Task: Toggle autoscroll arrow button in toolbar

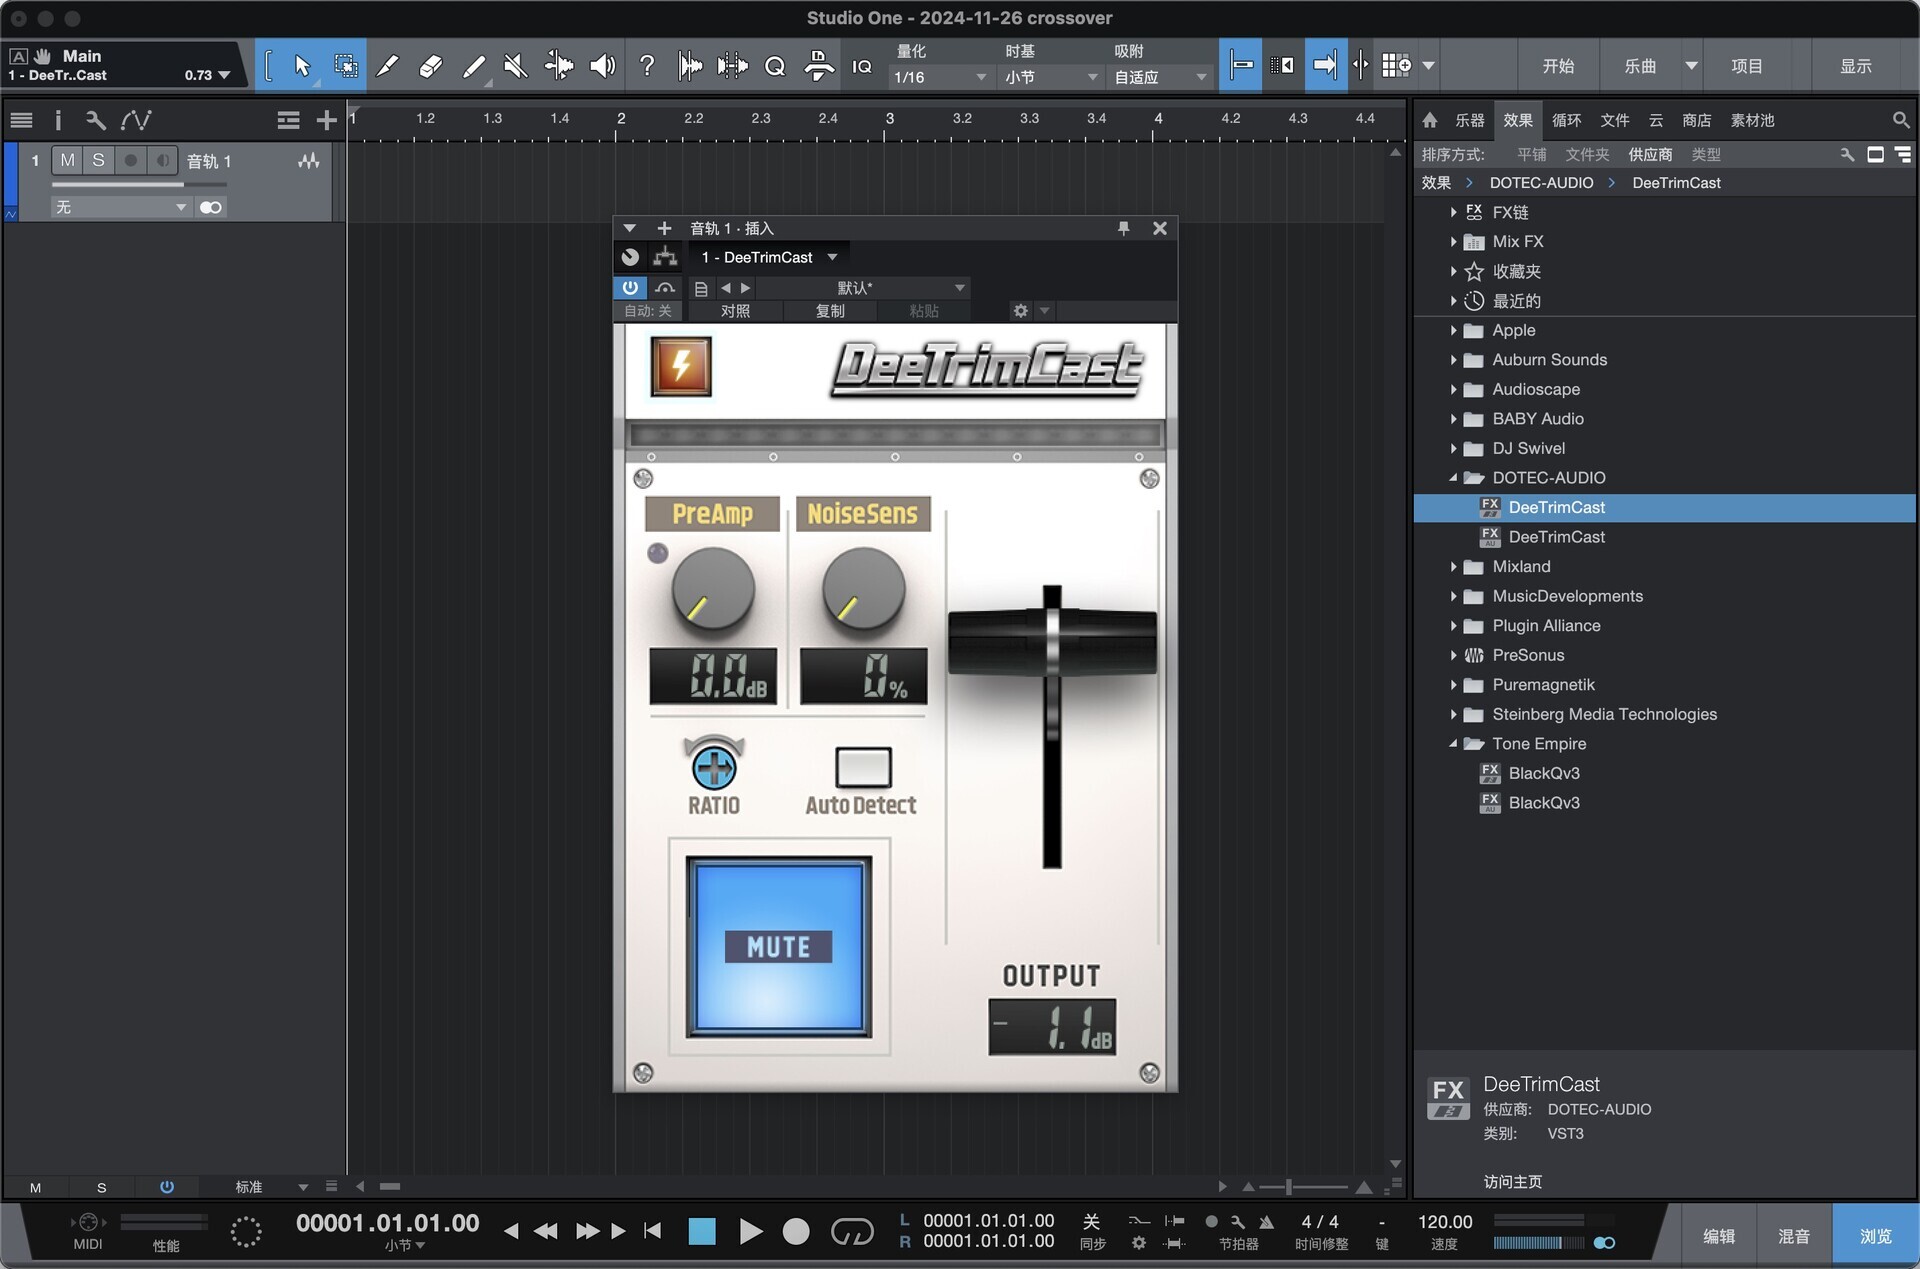Action: [1325, 66]
